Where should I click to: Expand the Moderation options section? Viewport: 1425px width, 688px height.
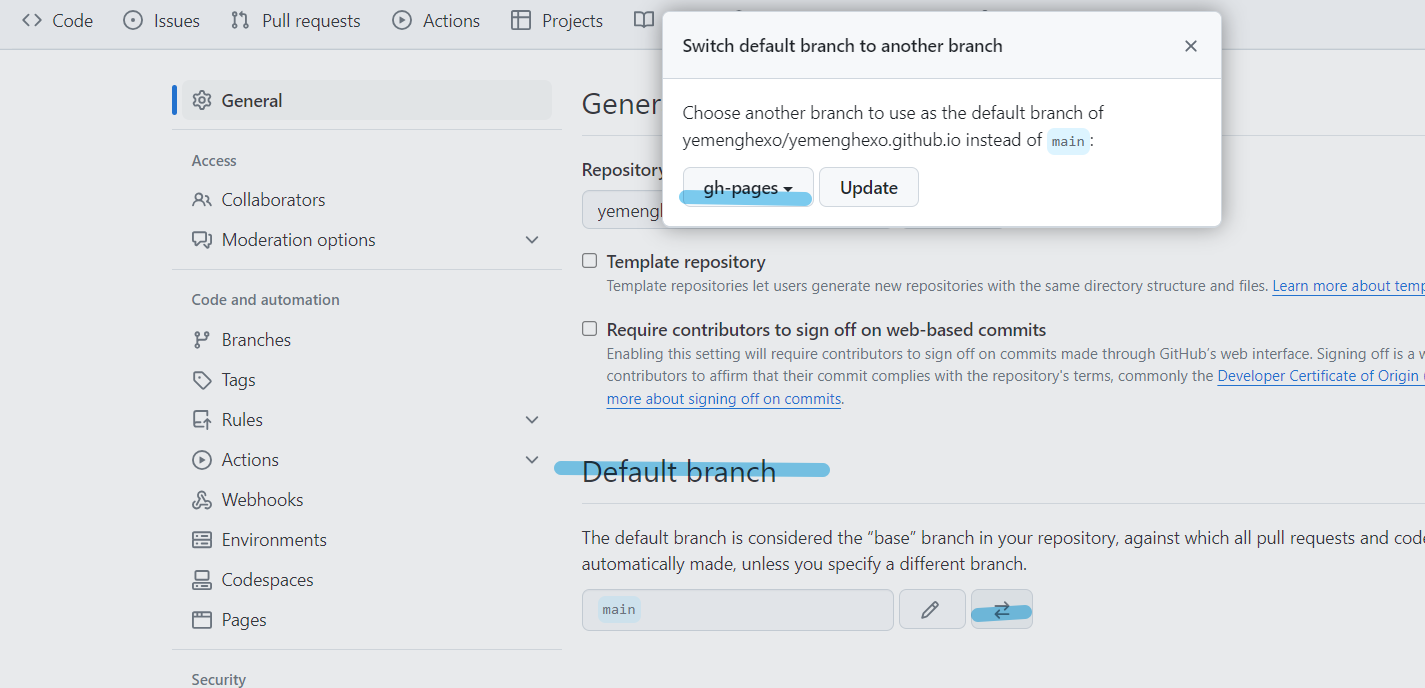pyautogui.click(x=532, y=240)
